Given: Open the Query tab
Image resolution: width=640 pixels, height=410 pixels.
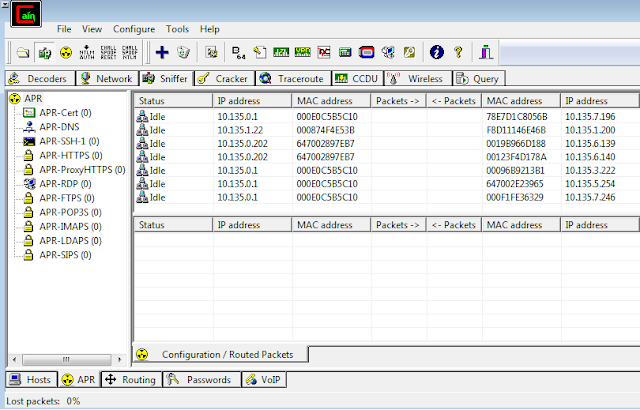Looking at the screenshot, I should pyautogui.click(x=479, y=78).
